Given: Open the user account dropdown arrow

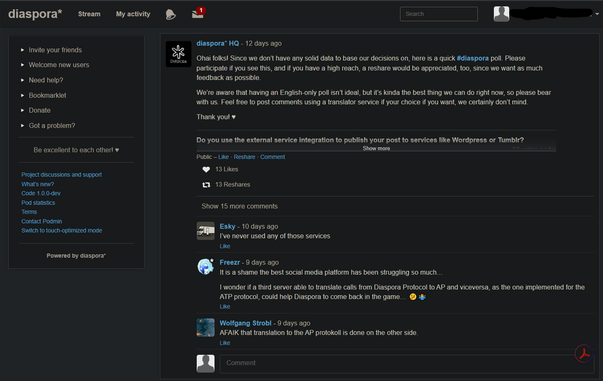Looking at the screenshot, I should coord(597,14).
